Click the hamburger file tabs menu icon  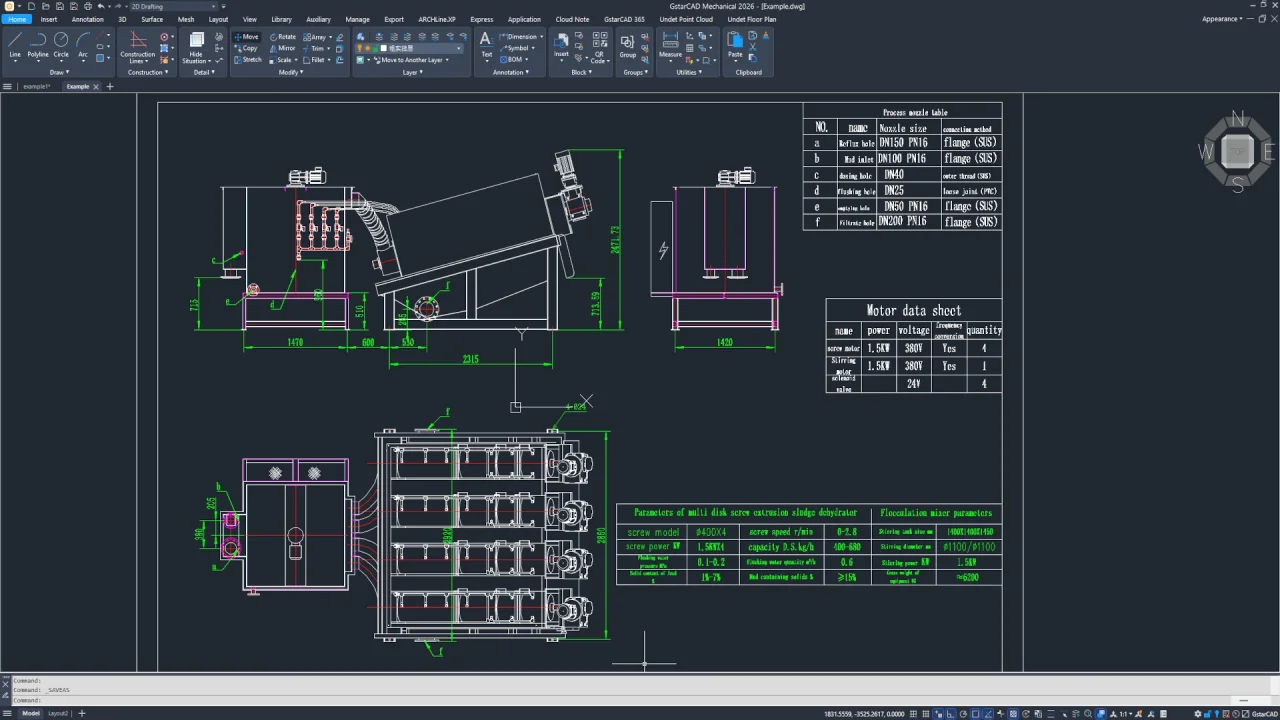[x=7, y=87]
